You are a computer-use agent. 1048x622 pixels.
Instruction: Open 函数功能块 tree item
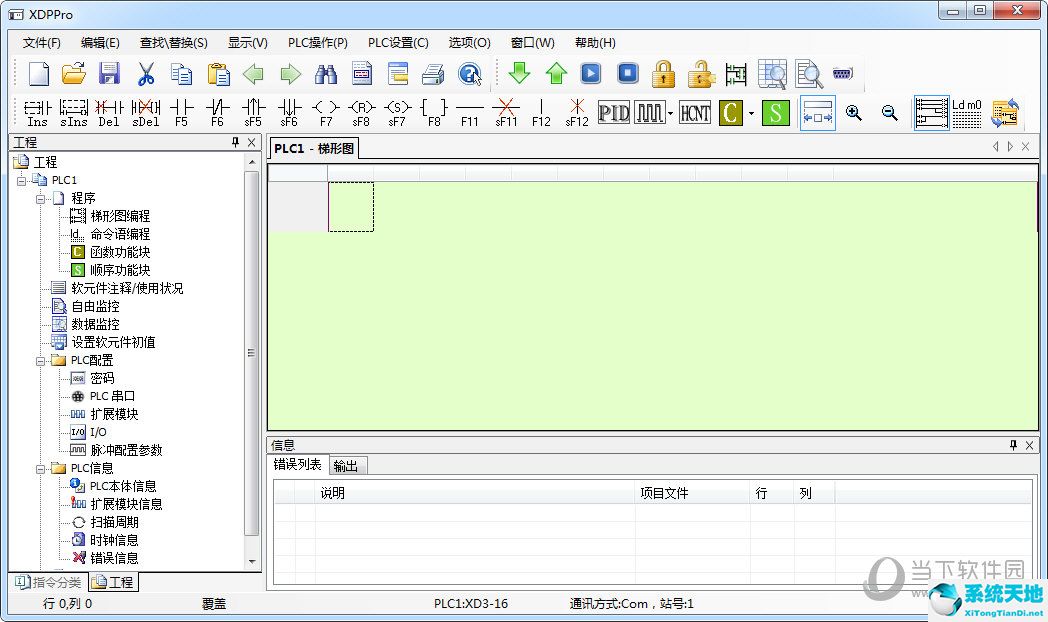click(x=120, y=253)
